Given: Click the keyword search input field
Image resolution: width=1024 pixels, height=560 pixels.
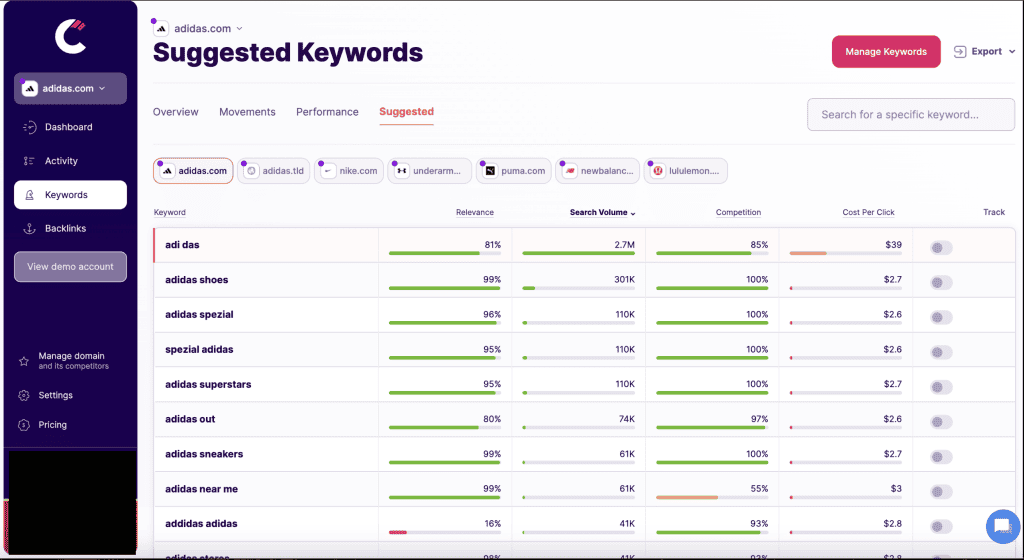Looking at the screenshot, I should coord(911,115).
